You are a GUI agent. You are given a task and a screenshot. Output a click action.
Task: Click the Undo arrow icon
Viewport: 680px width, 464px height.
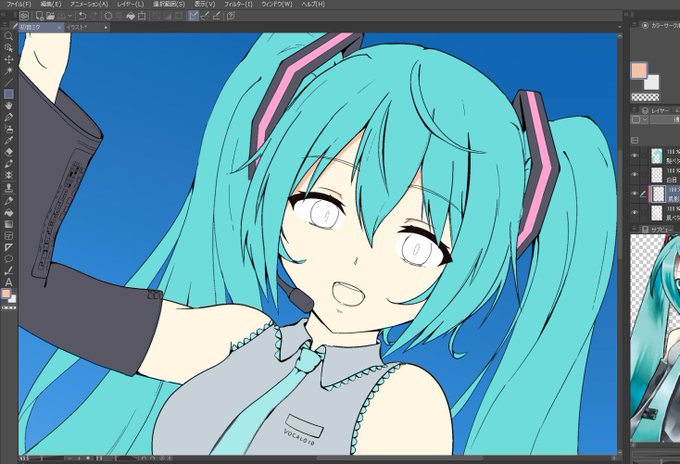click(x=82, y=16)
